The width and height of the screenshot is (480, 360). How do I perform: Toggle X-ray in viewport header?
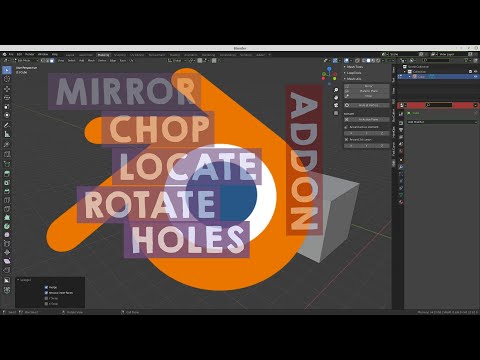click(x=357, y=61)
